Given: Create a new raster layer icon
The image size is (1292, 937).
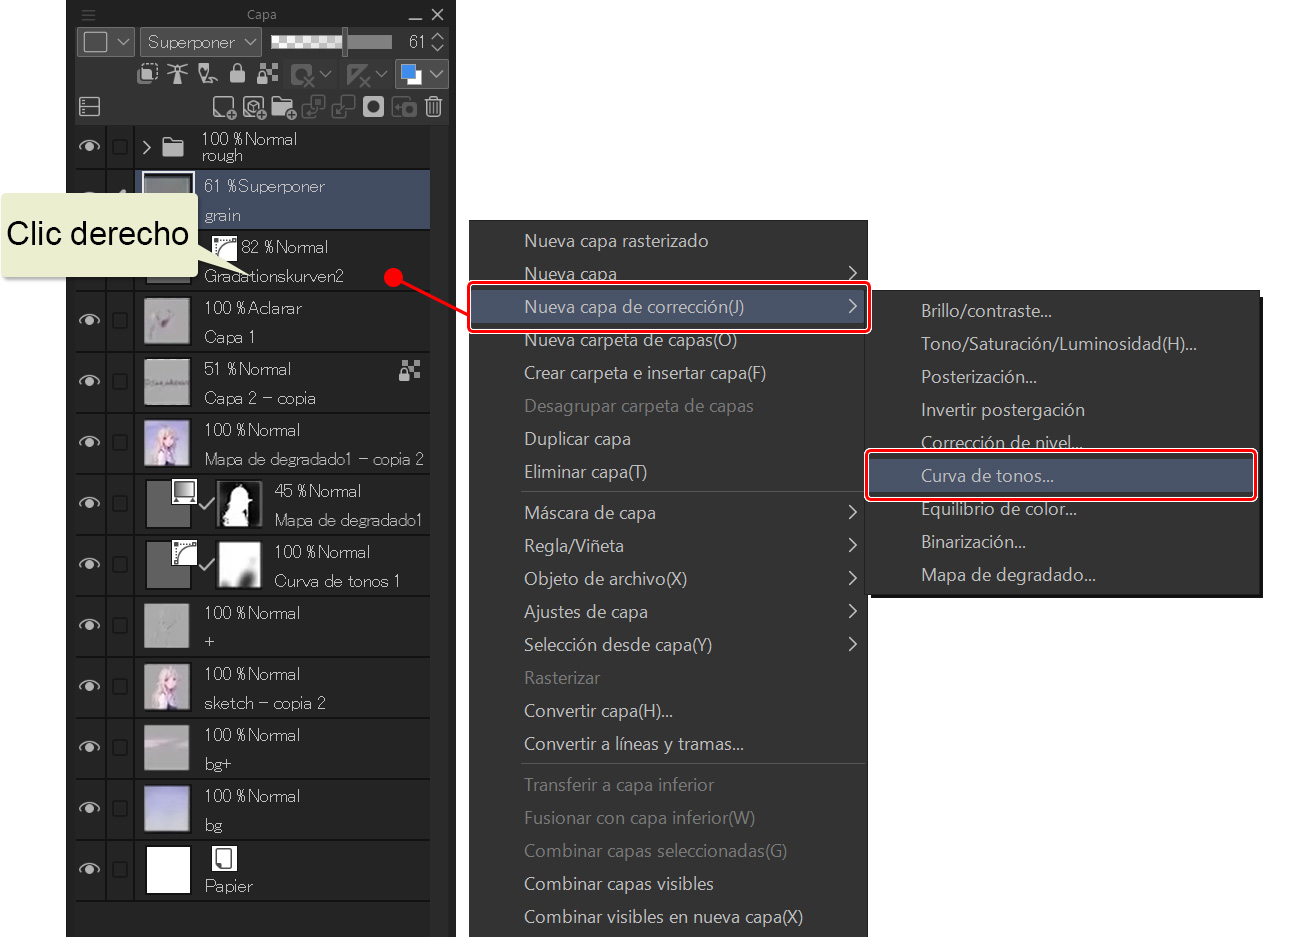Looking at the screenshot, I should pos(224,107).
